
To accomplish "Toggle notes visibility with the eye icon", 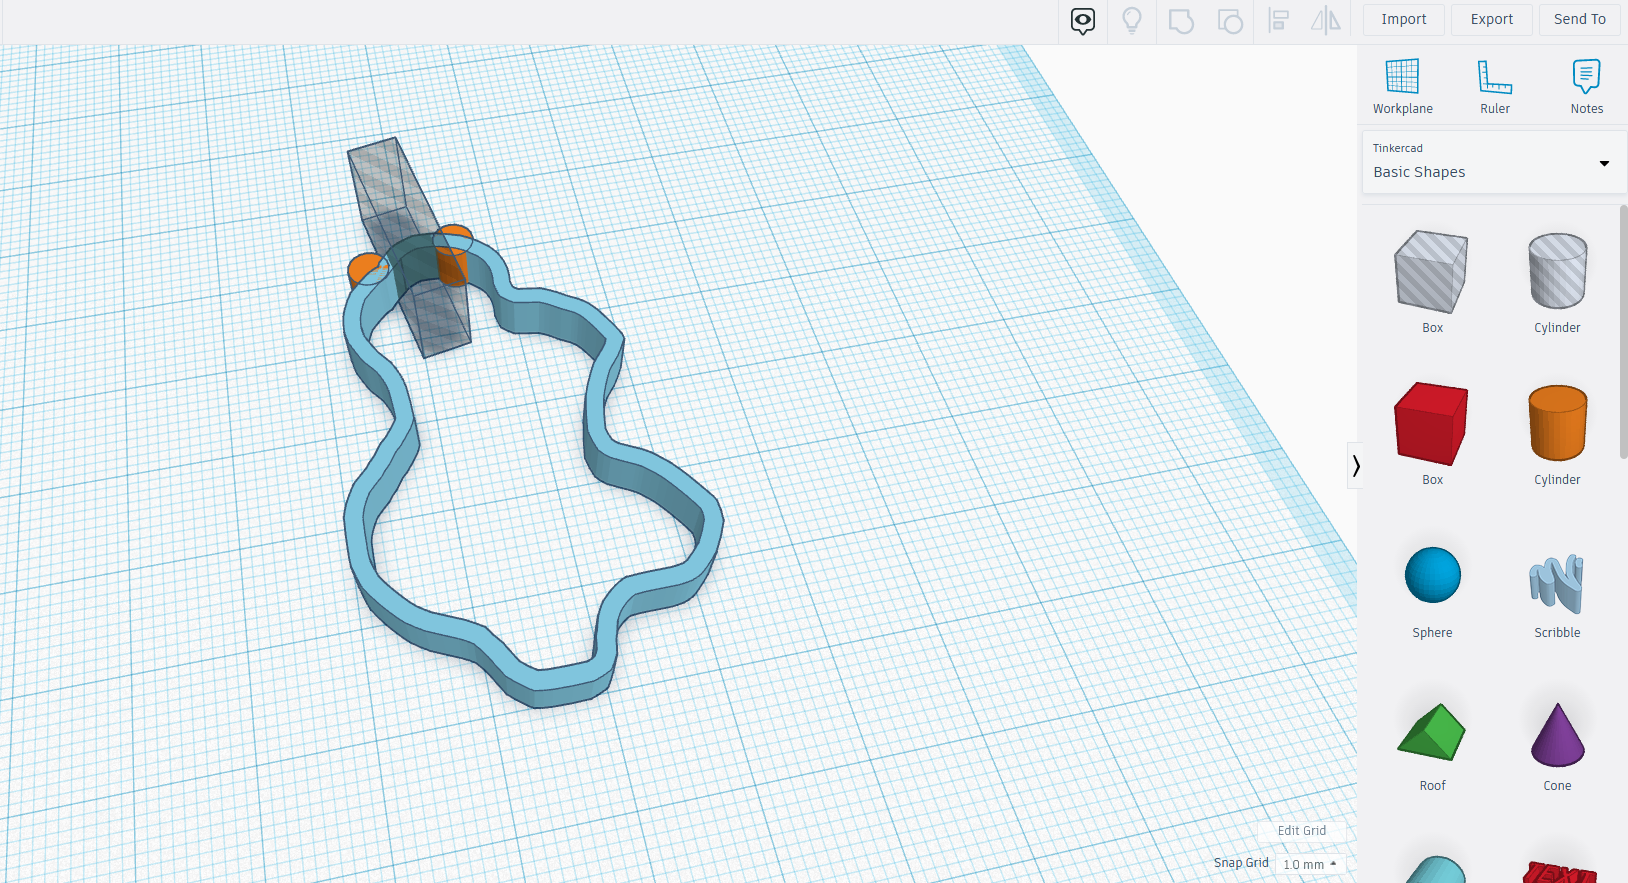I will click(x=1083, y=20).
